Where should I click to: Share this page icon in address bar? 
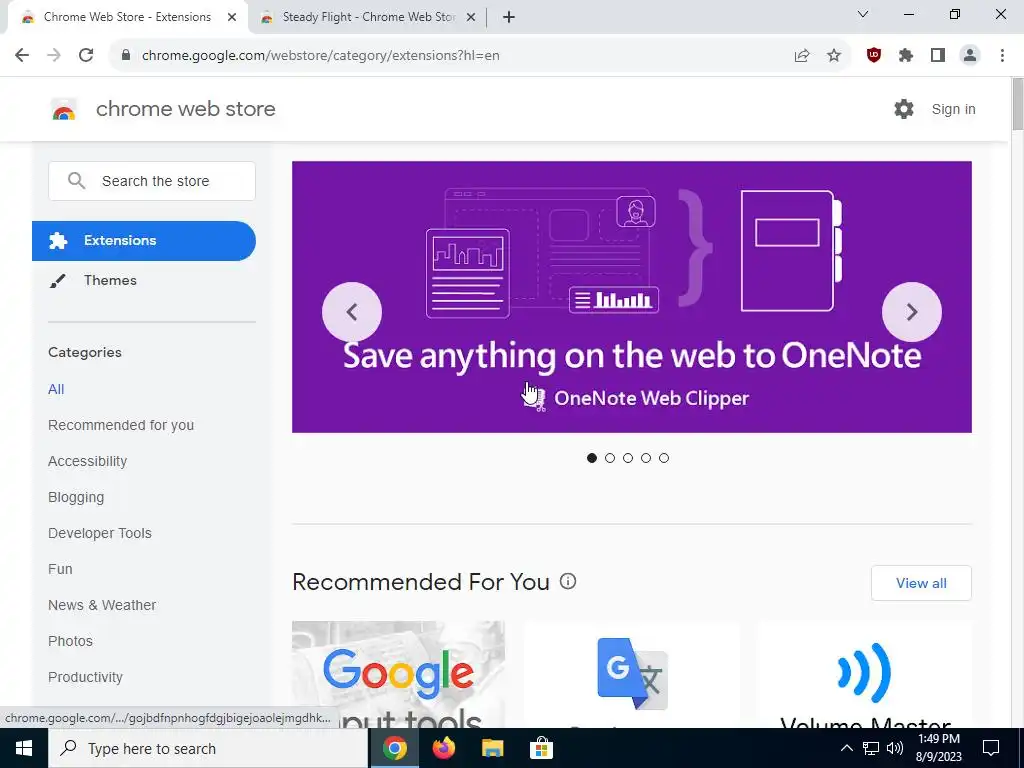[802, 56]
